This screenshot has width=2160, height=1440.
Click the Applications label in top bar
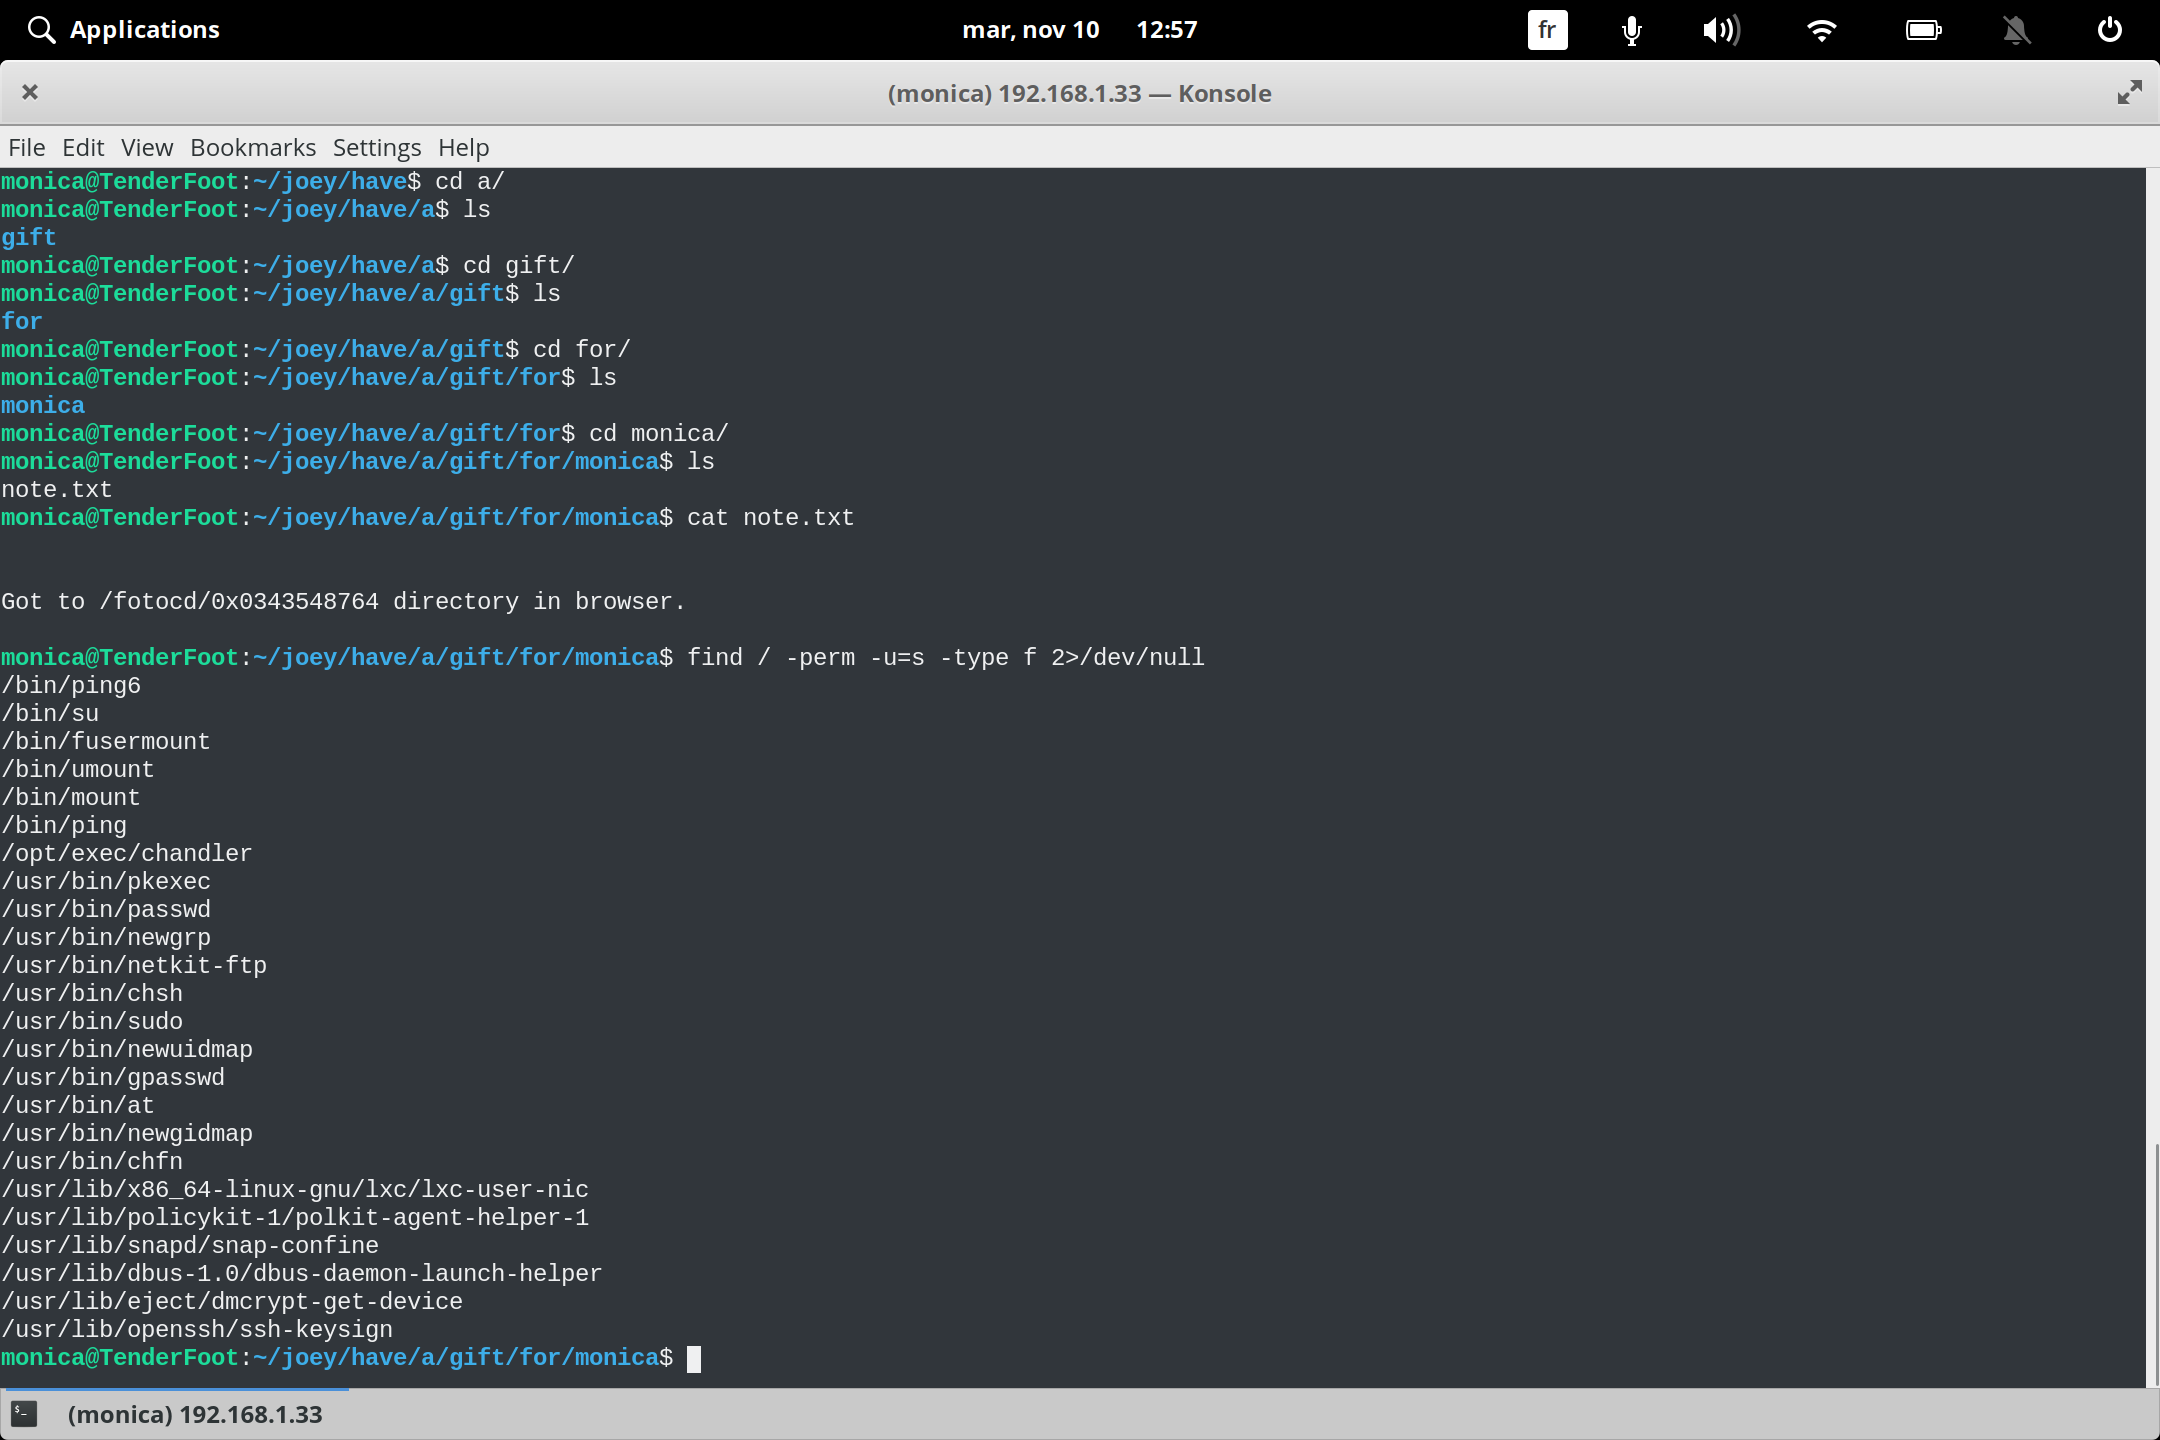click(x=145, y=29)
